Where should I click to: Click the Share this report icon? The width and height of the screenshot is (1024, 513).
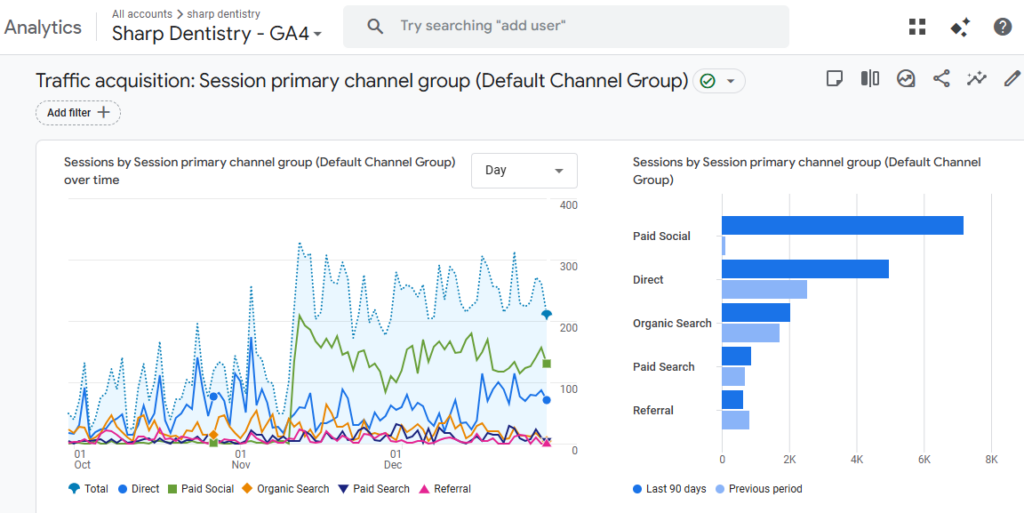pos(941,79)
